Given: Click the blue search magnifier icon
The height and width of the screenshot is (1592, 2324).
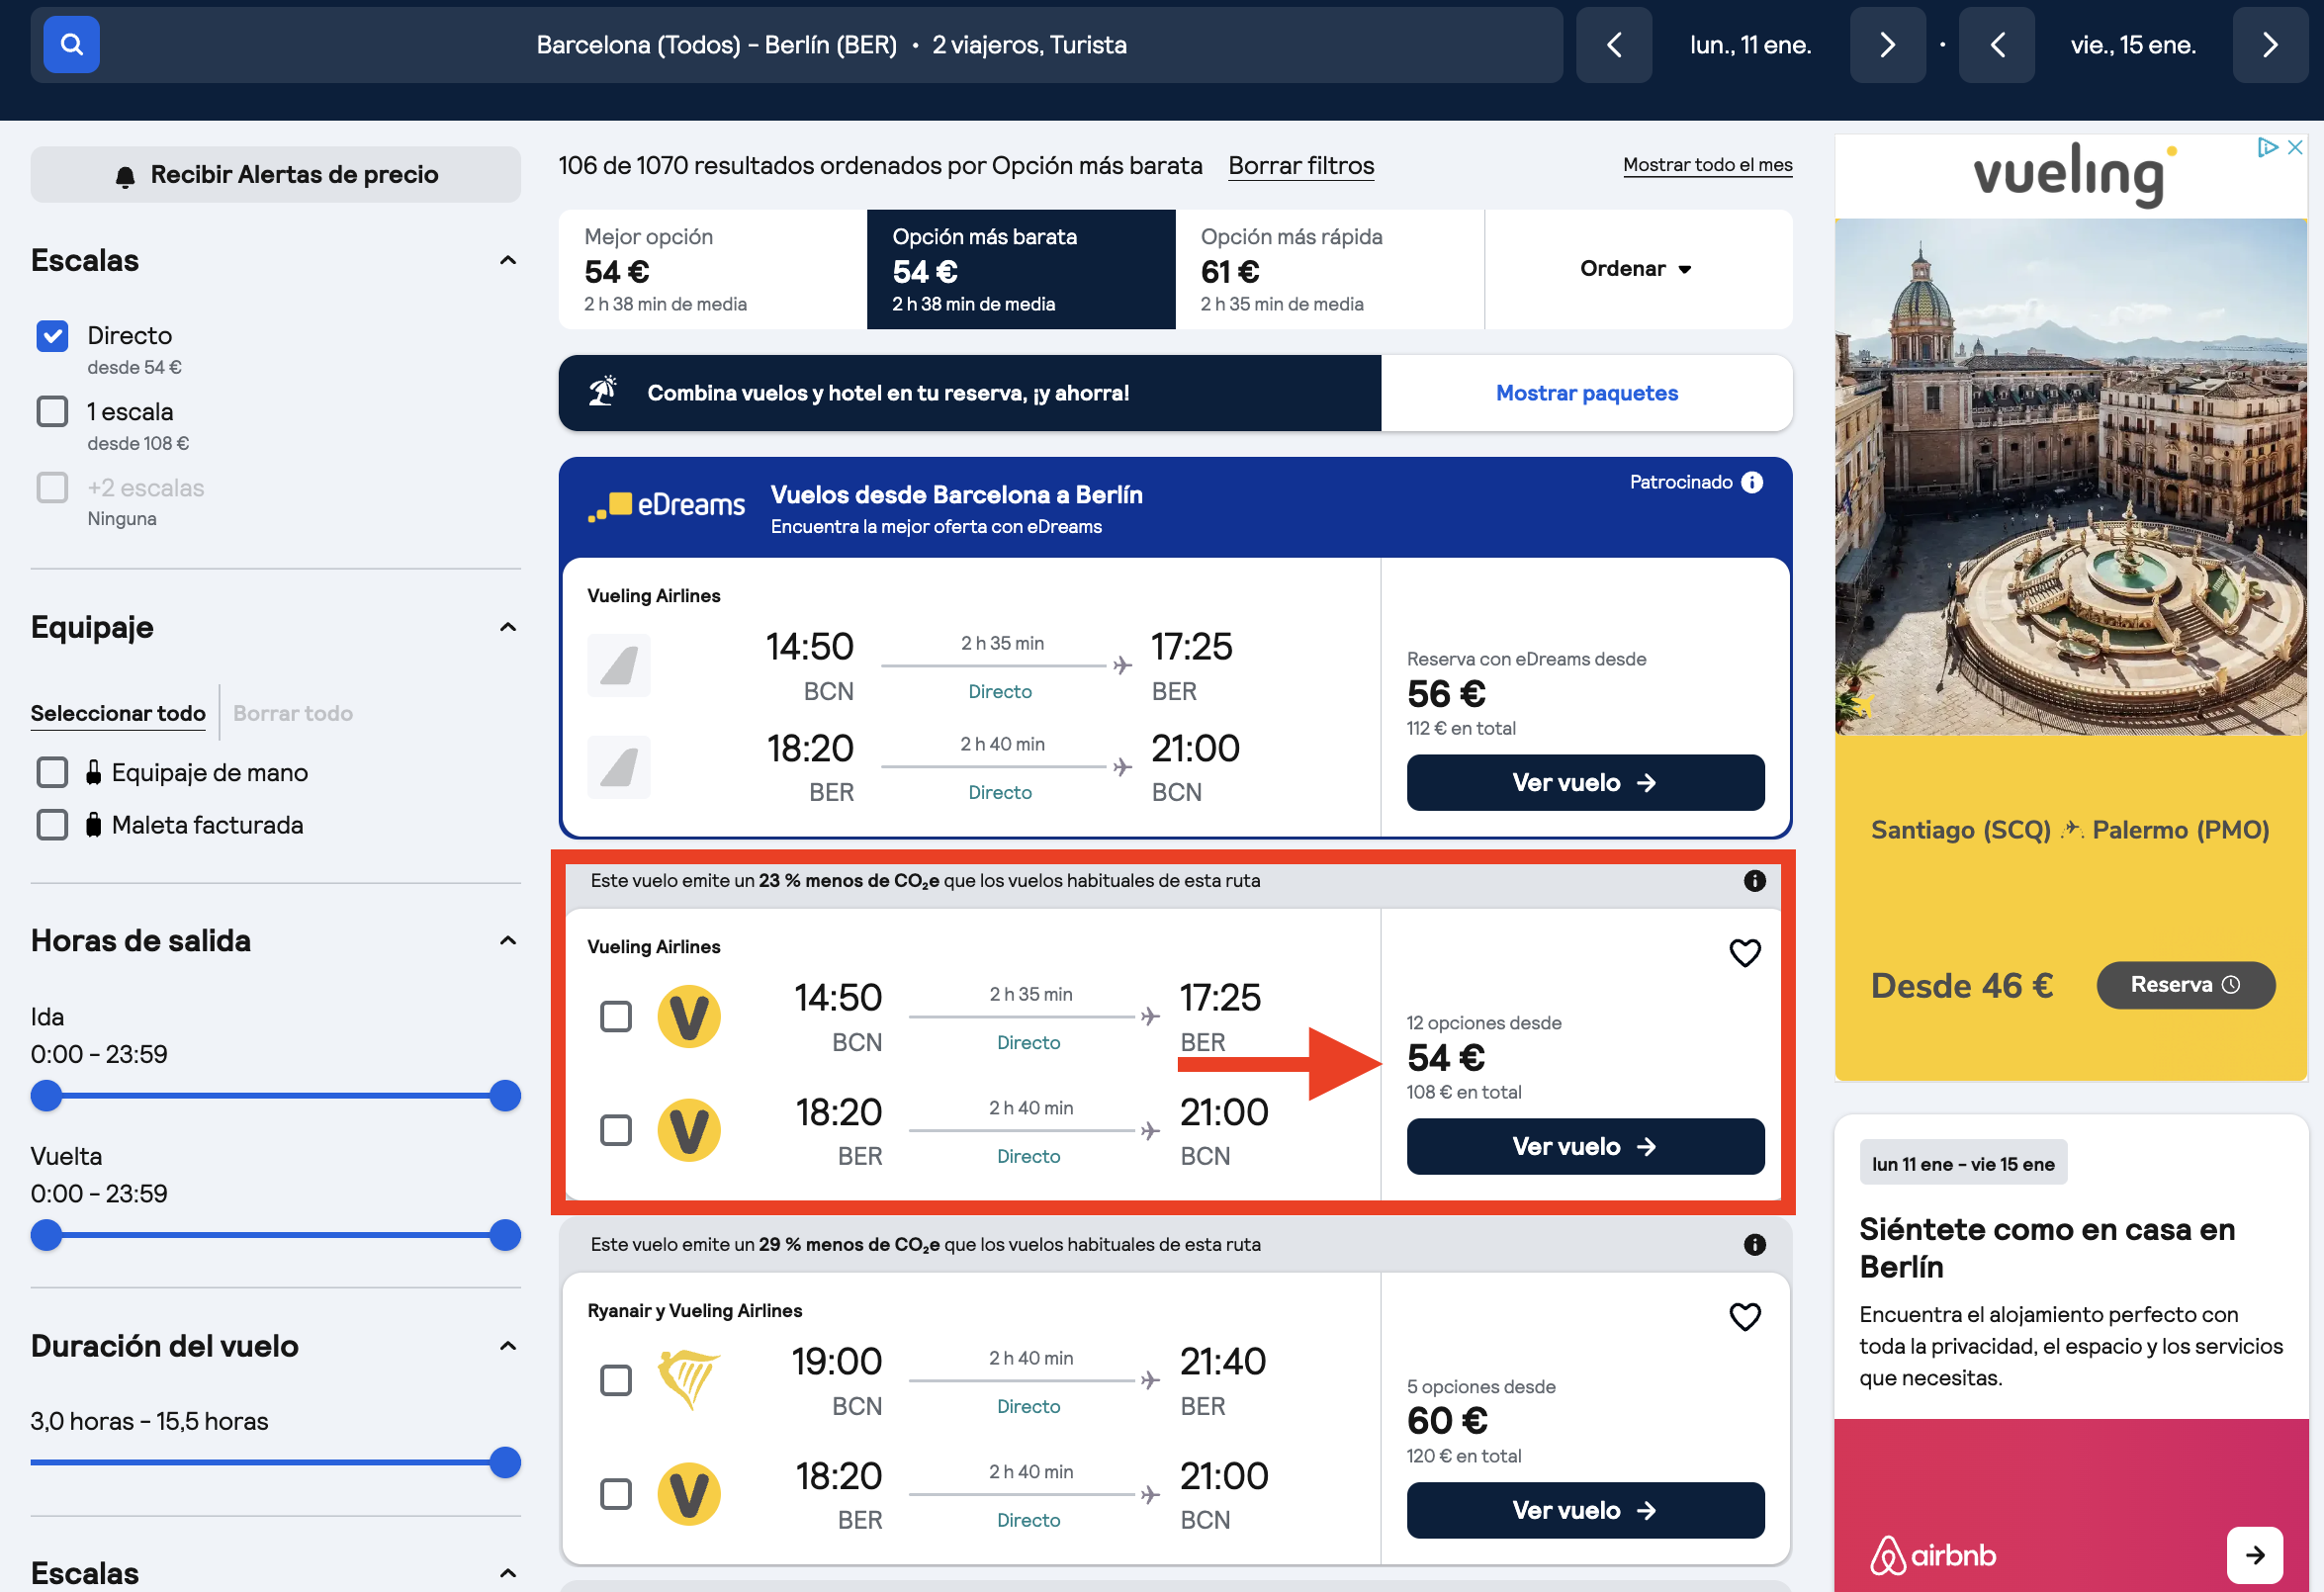Looking at the screenshot, I should (x=71, y=45).
